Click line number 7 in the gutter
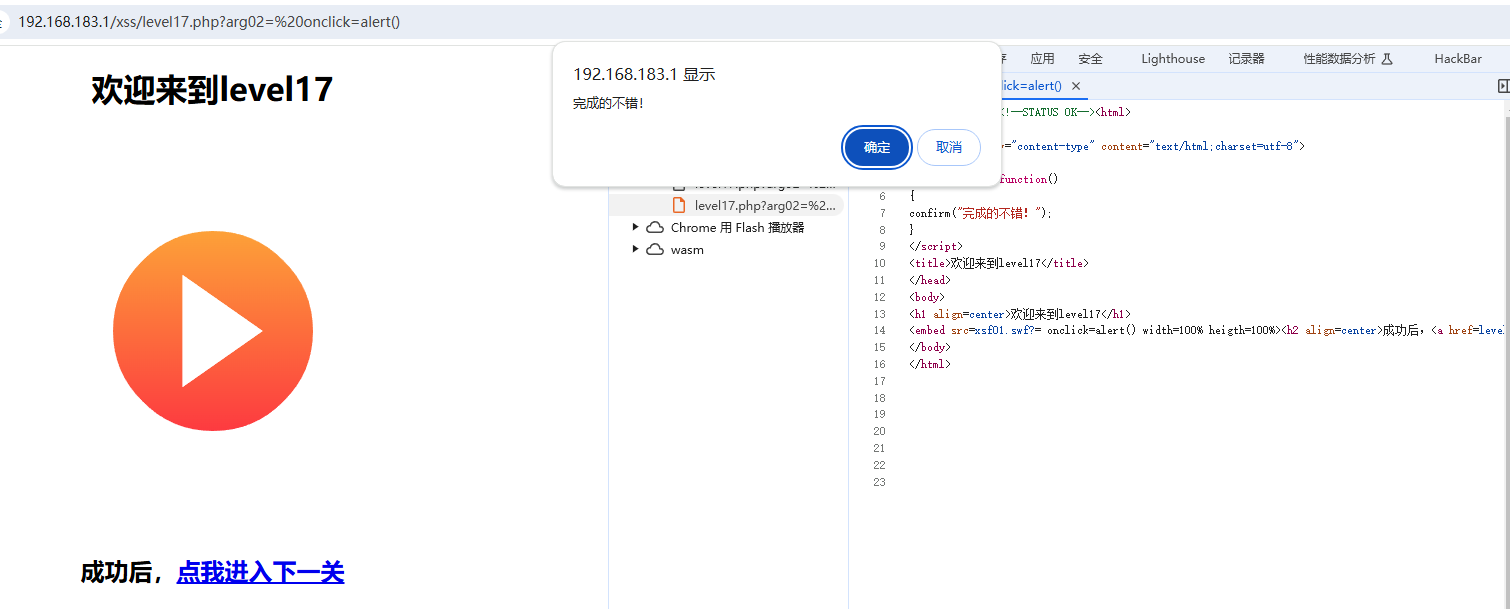 pos(883,213)
